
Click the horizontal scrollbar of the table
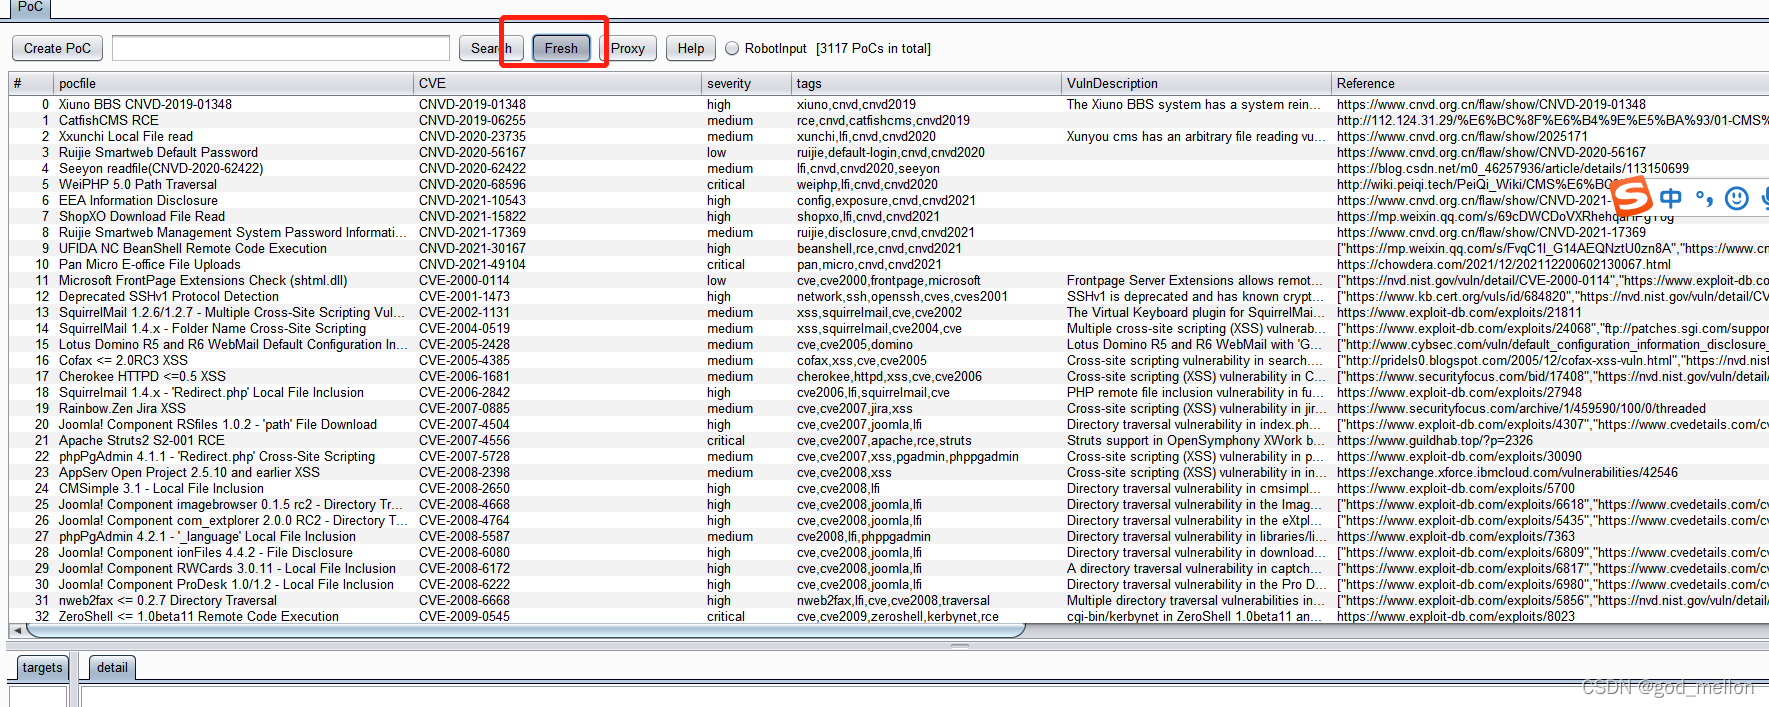pos(525,630)
